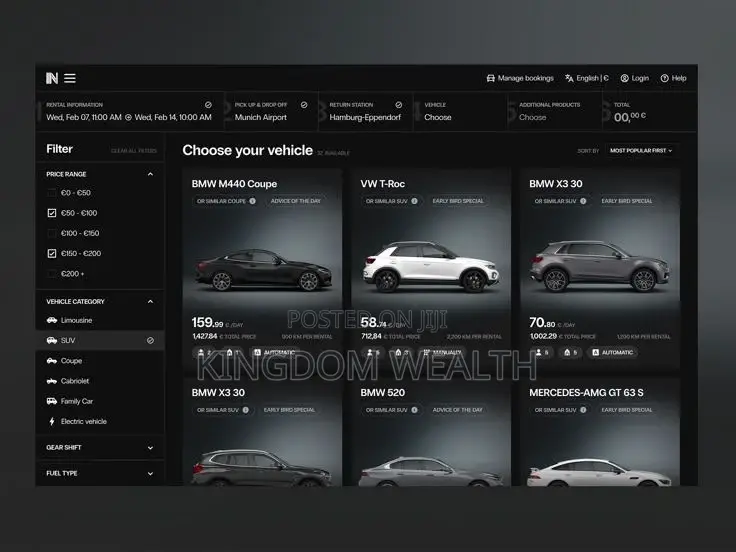The height and width of the screenshot is (552, 736).
Task: Click the clock icon between rental dates
Action: click(x=128, y=117)
